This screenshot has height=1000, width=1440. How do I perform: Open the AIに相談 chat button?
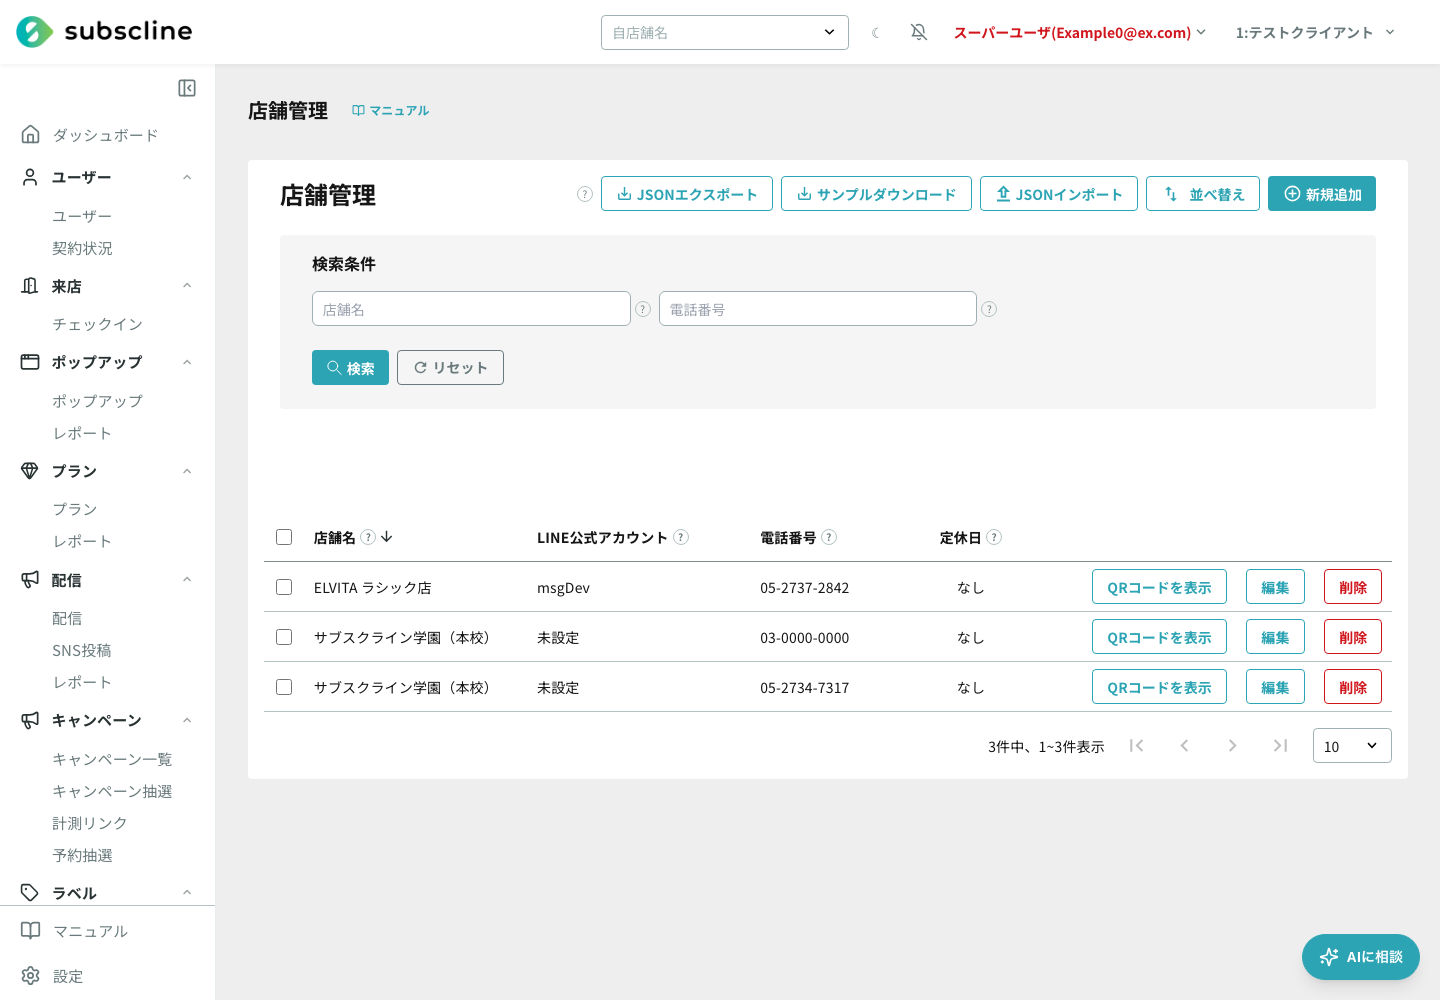[1361, 957]
